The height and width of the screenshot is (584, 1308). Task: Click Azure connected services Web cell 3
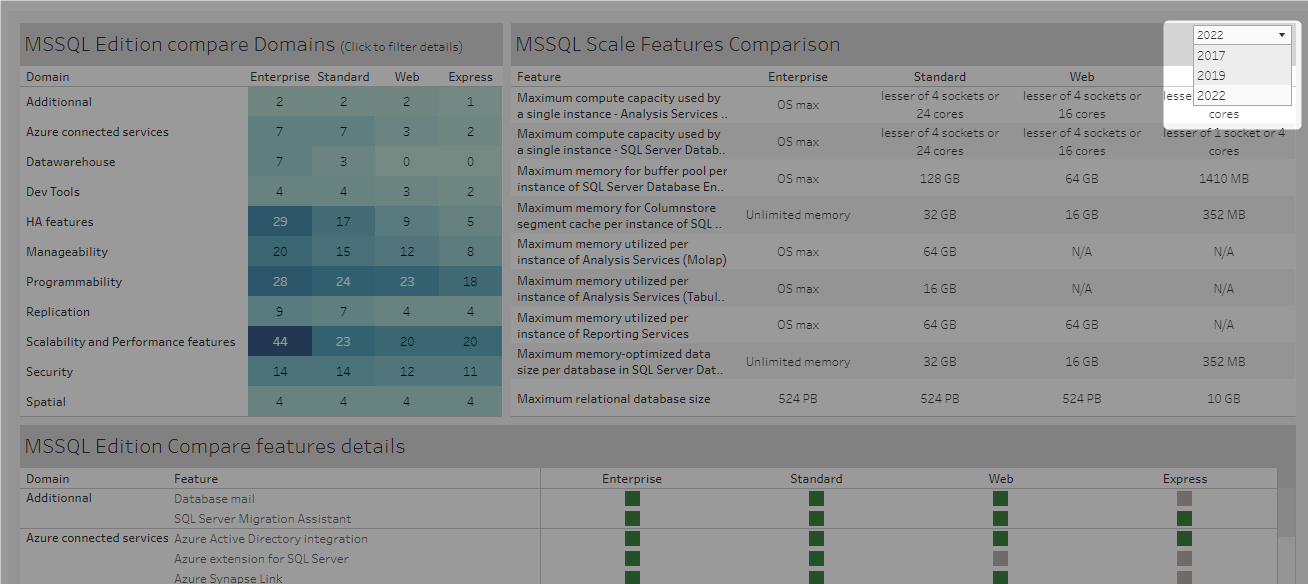[407, 131]
